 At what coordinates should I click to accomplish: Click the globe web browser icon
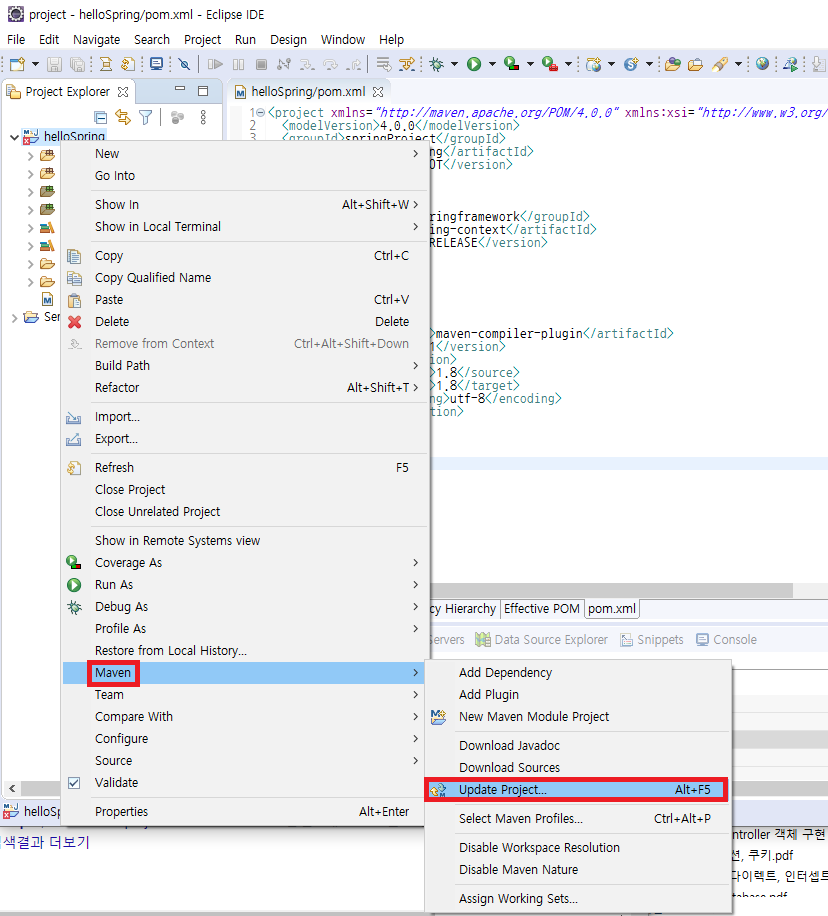762,64
